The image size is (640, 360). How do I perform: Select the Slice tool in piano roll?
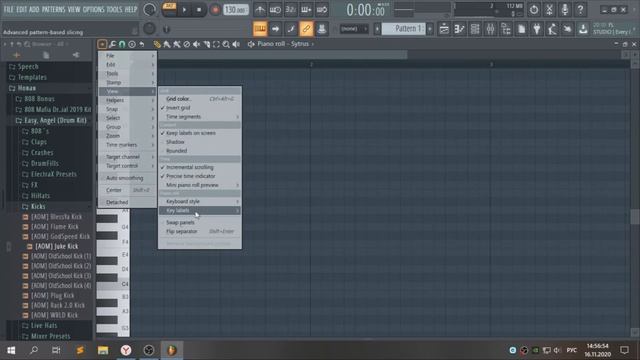pyautogui.click(x=207, y=44)
